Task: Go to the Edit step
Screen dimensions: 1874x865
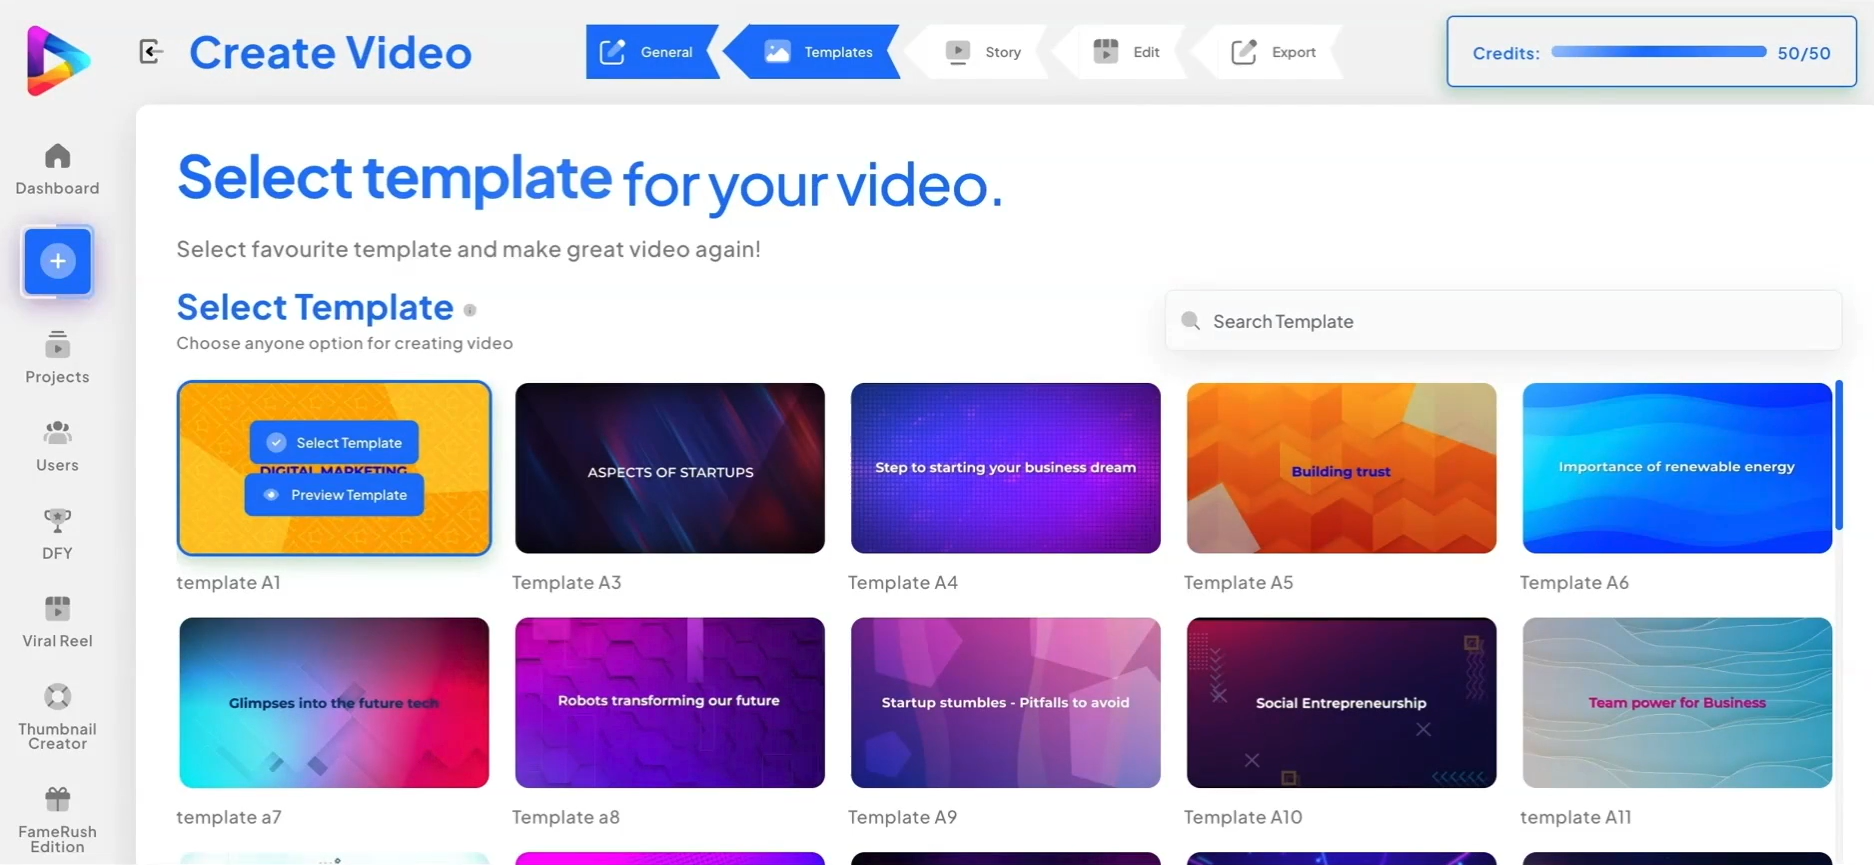Action: (x=1127, y=52)
